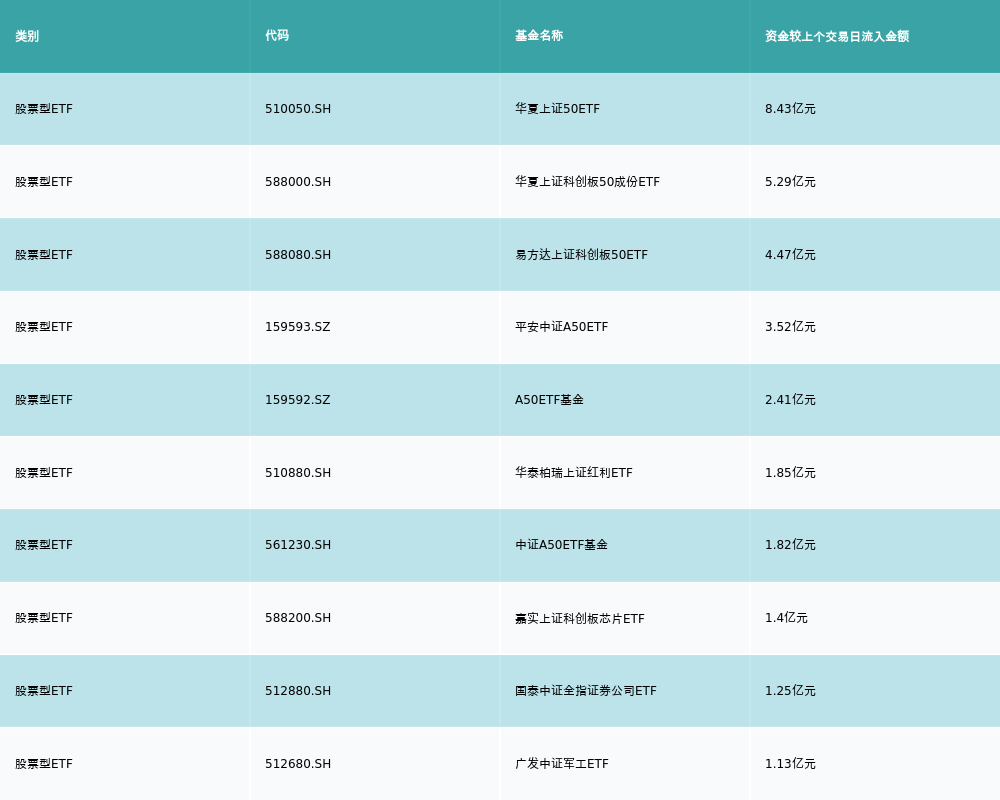
Task: Select the 华泰柏瑞上证红利ETF cell
Action: click(x=573, y=473)
